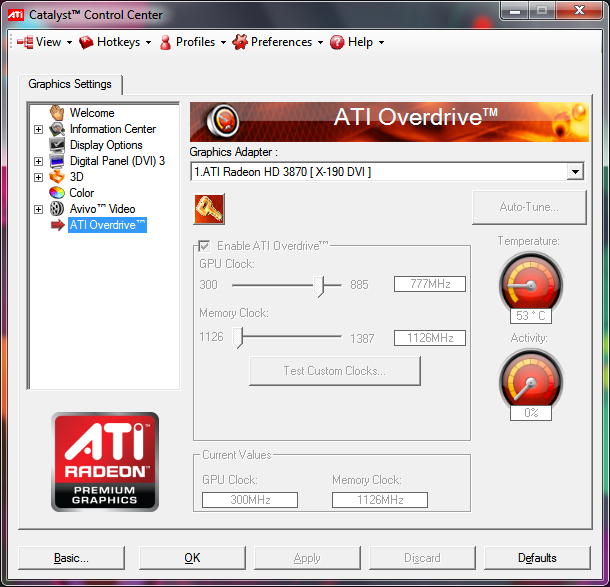Image resolution: width=610 pixels, height=587 pixels.
Task: Select Digital Panel (DVI) 3 label
Action: click(117, 161)
